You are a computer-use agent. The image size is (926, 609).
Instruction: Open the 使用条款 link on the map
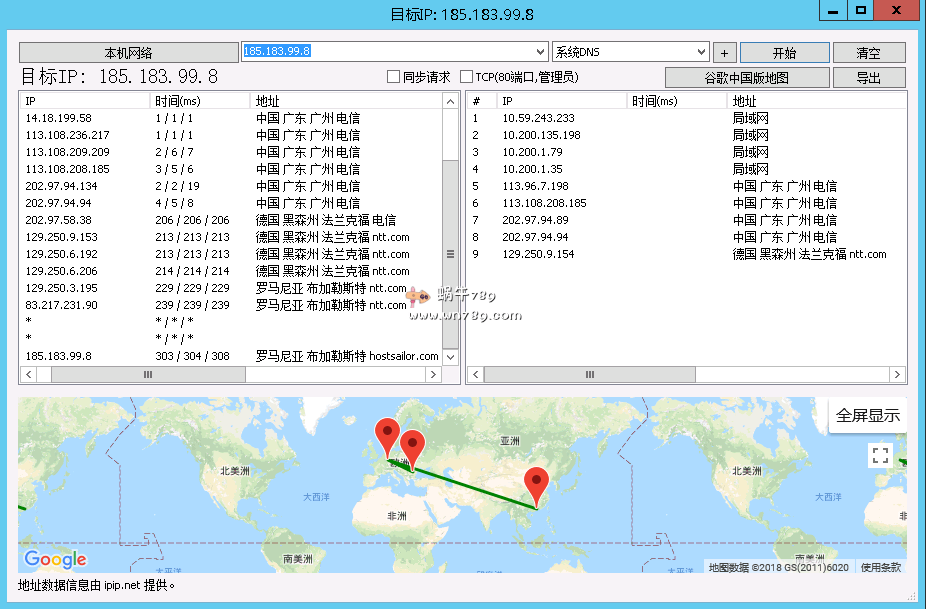pos(881,567)
